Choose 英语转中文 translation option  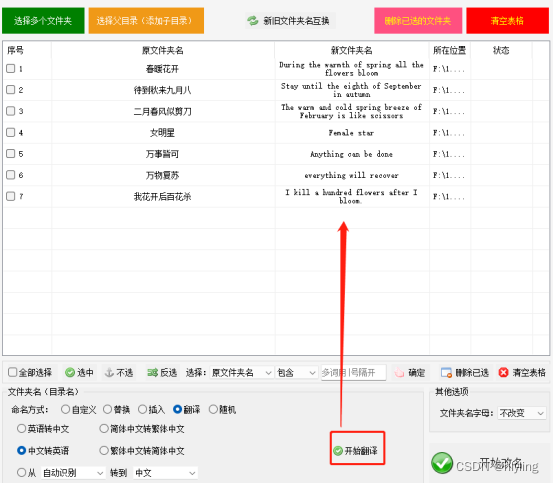pos(22,429)
